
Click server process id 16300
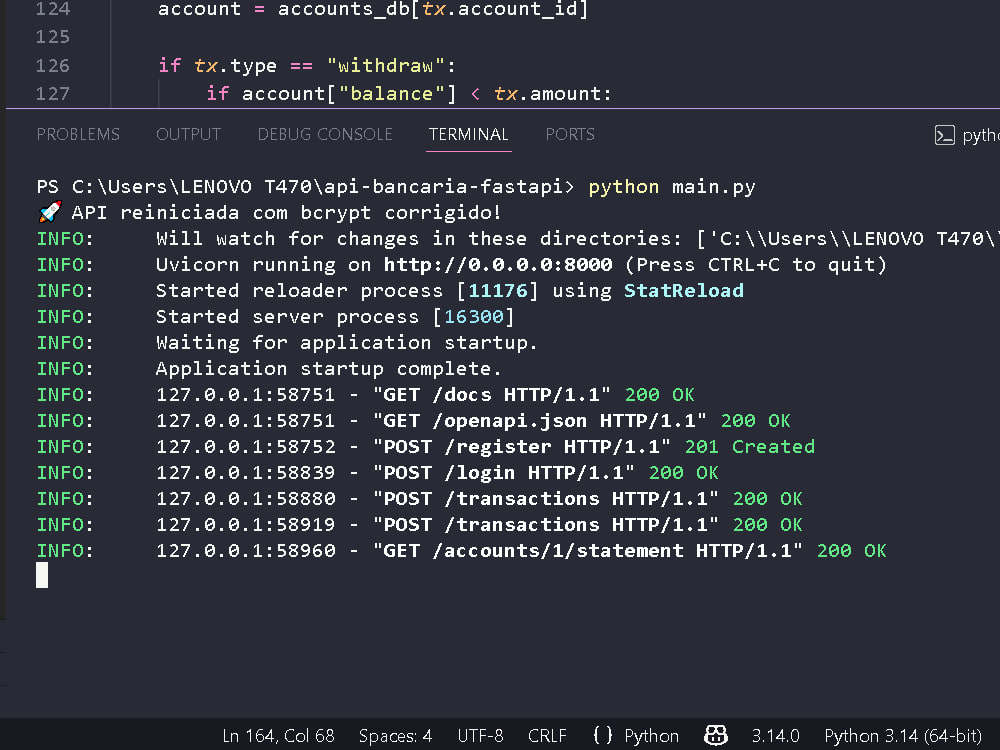[x=474, y=317]
